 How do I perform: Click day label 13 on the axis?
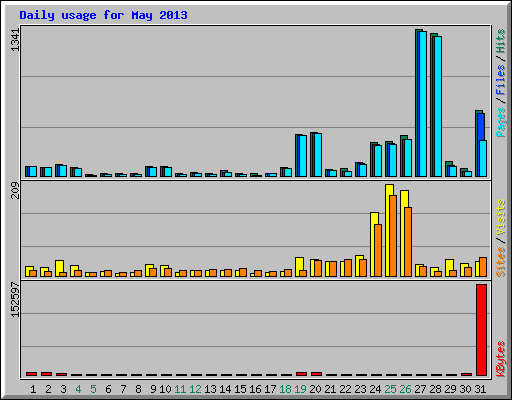tap(210, 389)
